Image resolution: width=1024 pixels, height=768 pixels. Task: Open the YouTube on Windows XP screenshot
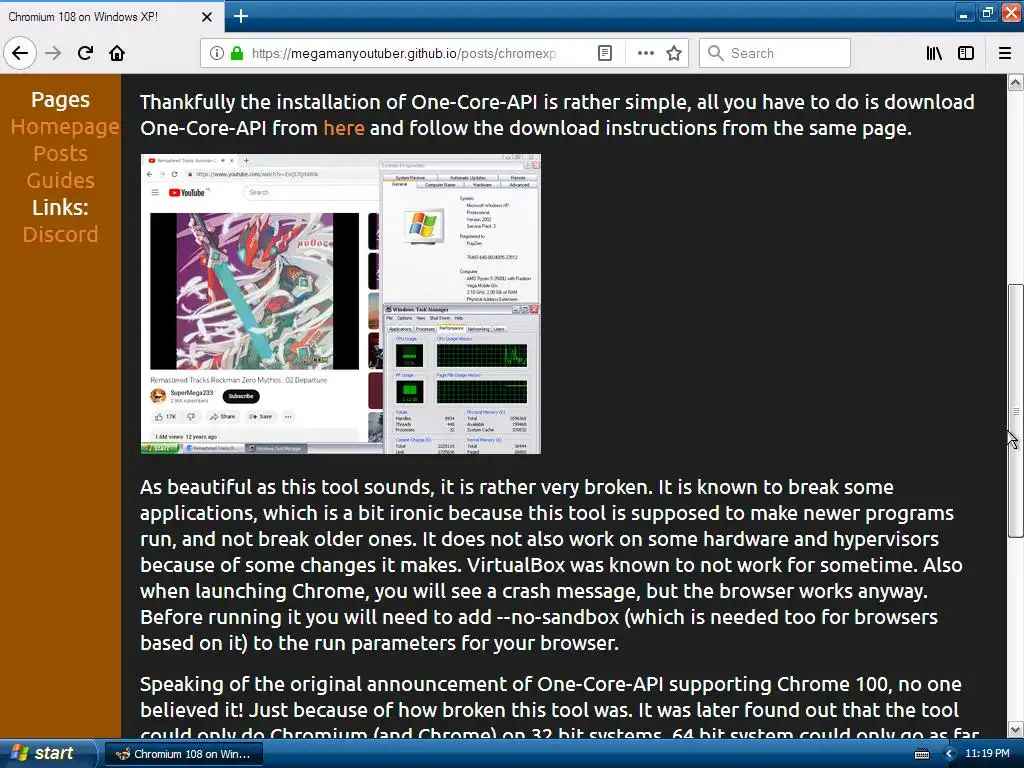tap(341, 304)
